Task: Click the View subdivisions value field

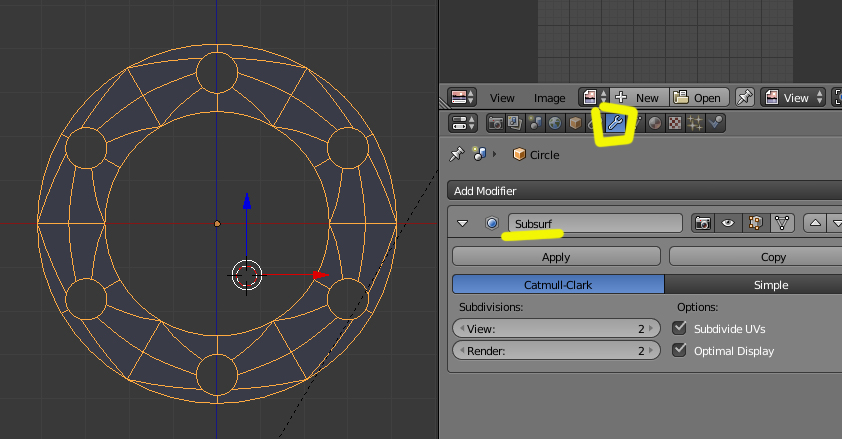Action: pyautogui.click(x=556, y=328)
